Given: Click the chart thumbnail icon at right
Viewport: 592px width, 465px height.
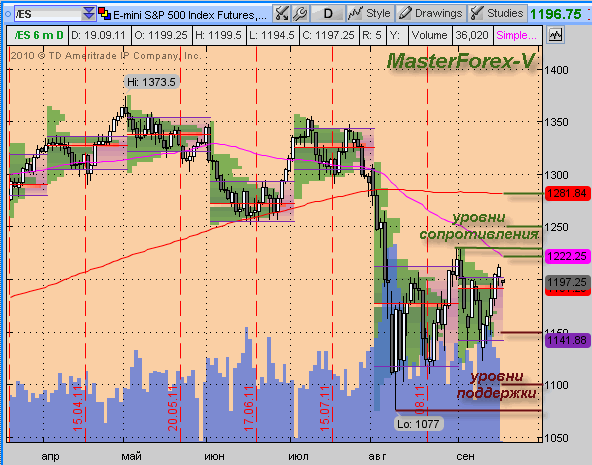Looking at the screenshot, I should click(x=555, y=35).
